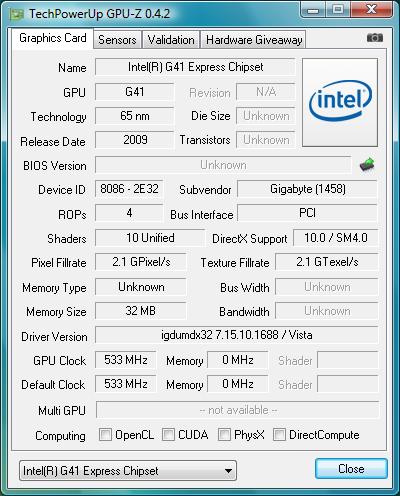
Task: Click the GPU Clock 533 MHz field
Action: [126, 360]
